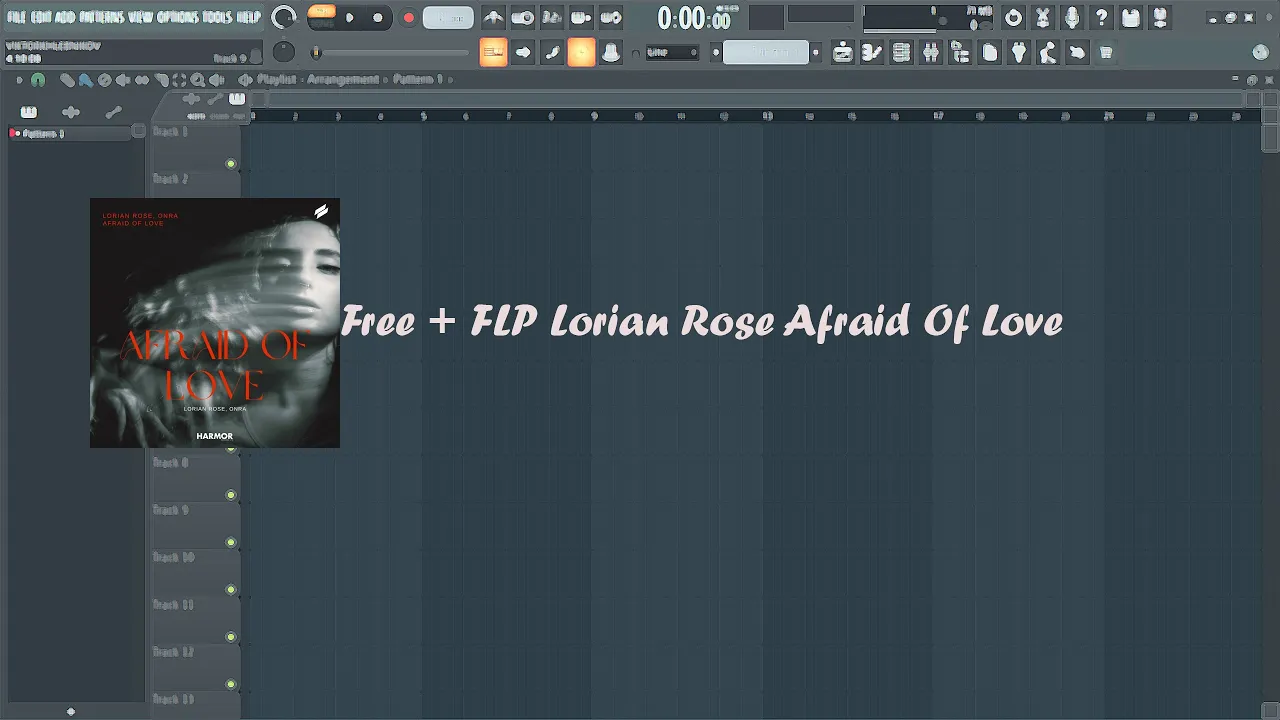Click the master pitch knob
The image size is (1280, 720).
[x=284, y=52]
